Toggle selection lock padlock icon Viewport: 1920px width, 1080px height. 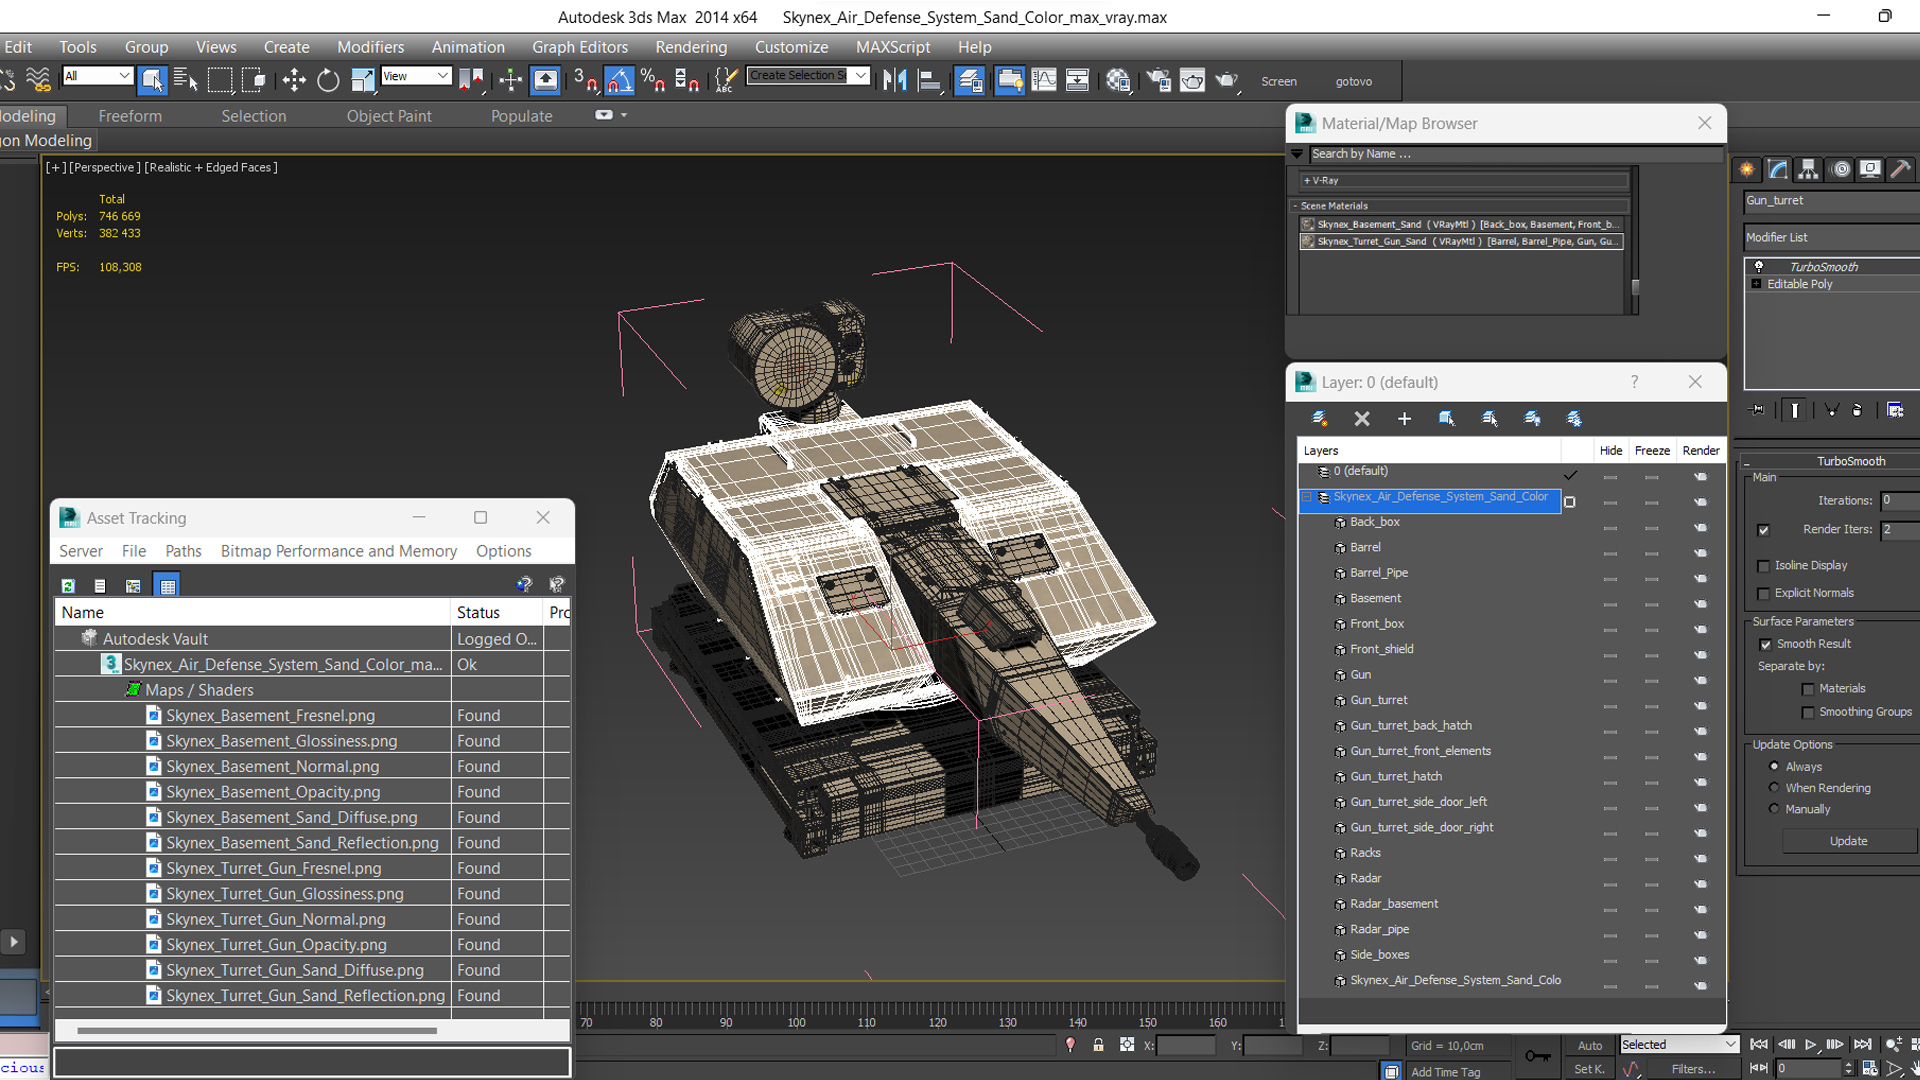[x=1098, y=1044]
